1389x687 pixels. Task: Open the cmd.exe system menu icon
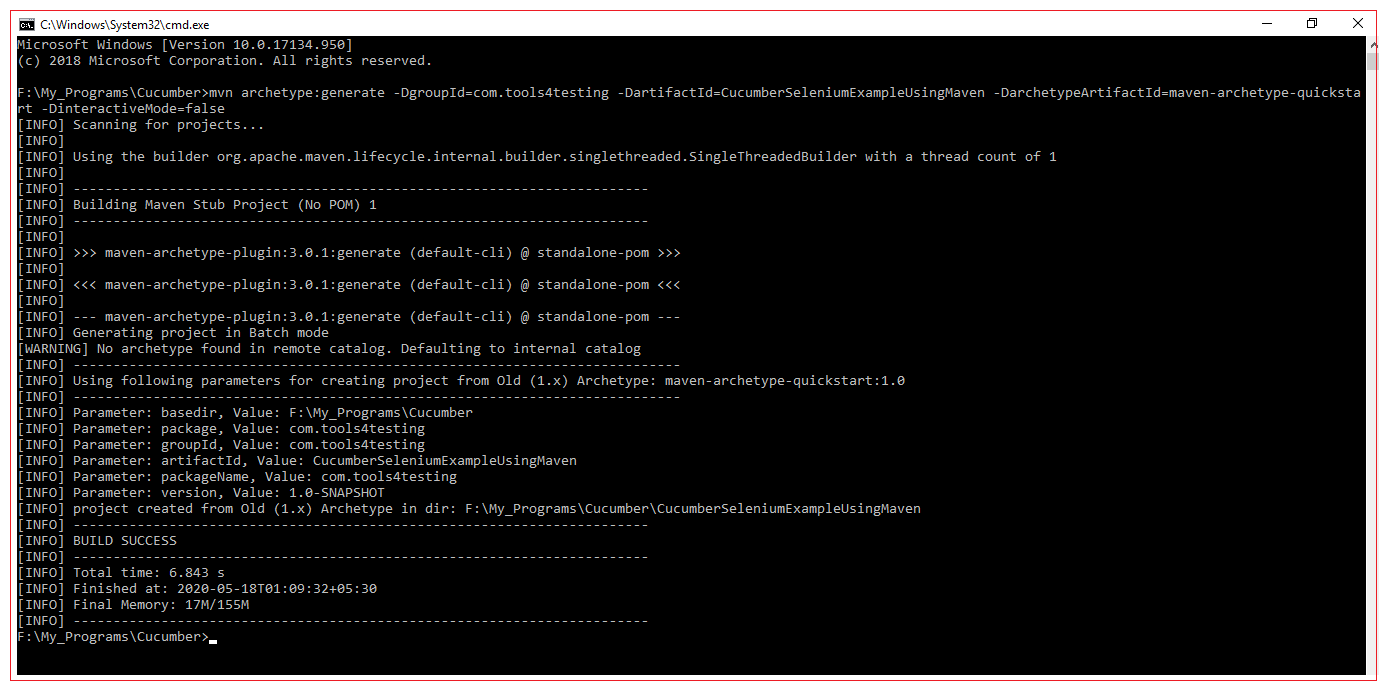coord(27,24)
